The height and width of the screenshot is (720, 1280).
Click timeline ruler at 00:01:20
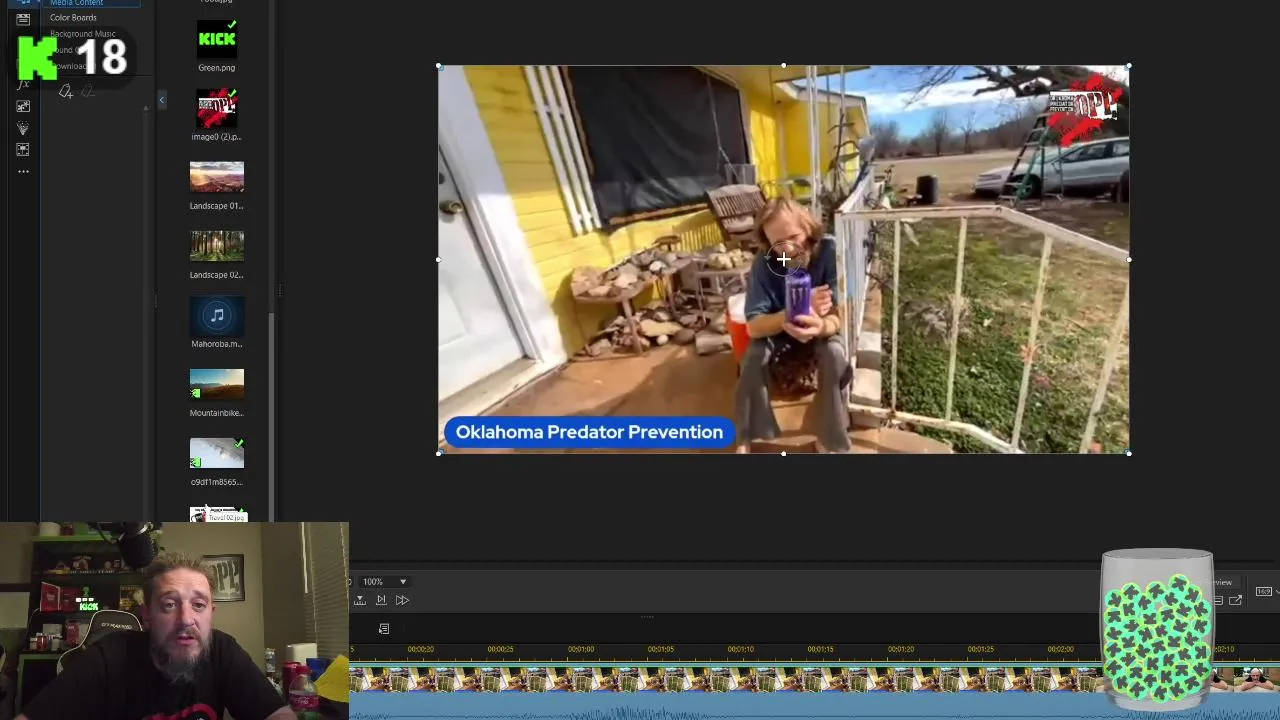[901, 649]
